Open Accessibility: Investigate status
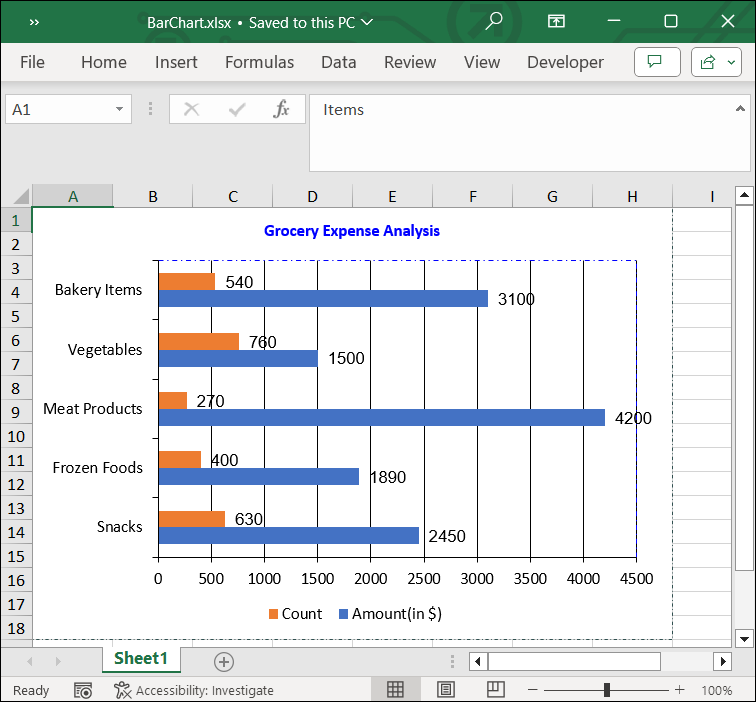This screenshot has height=702, width=756. tap(193, 690)
